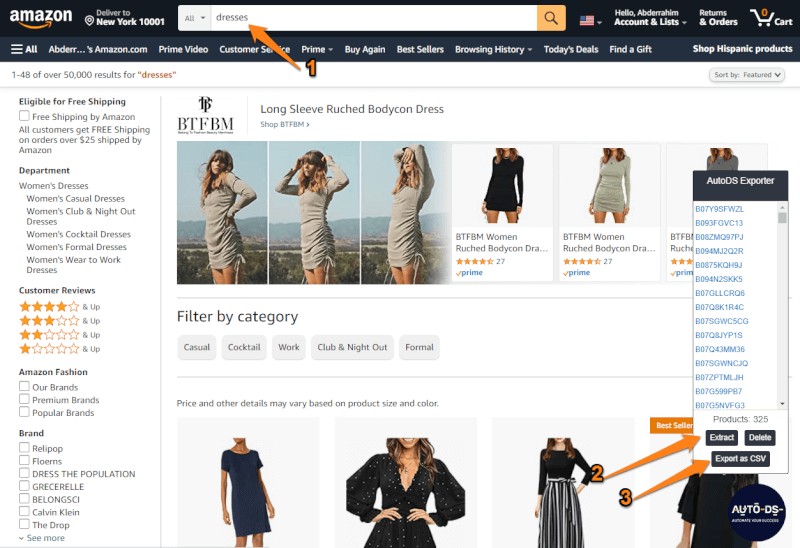Open the black polka dot dress product
This screenshot has height=548, width=800.
coord(406,482)
